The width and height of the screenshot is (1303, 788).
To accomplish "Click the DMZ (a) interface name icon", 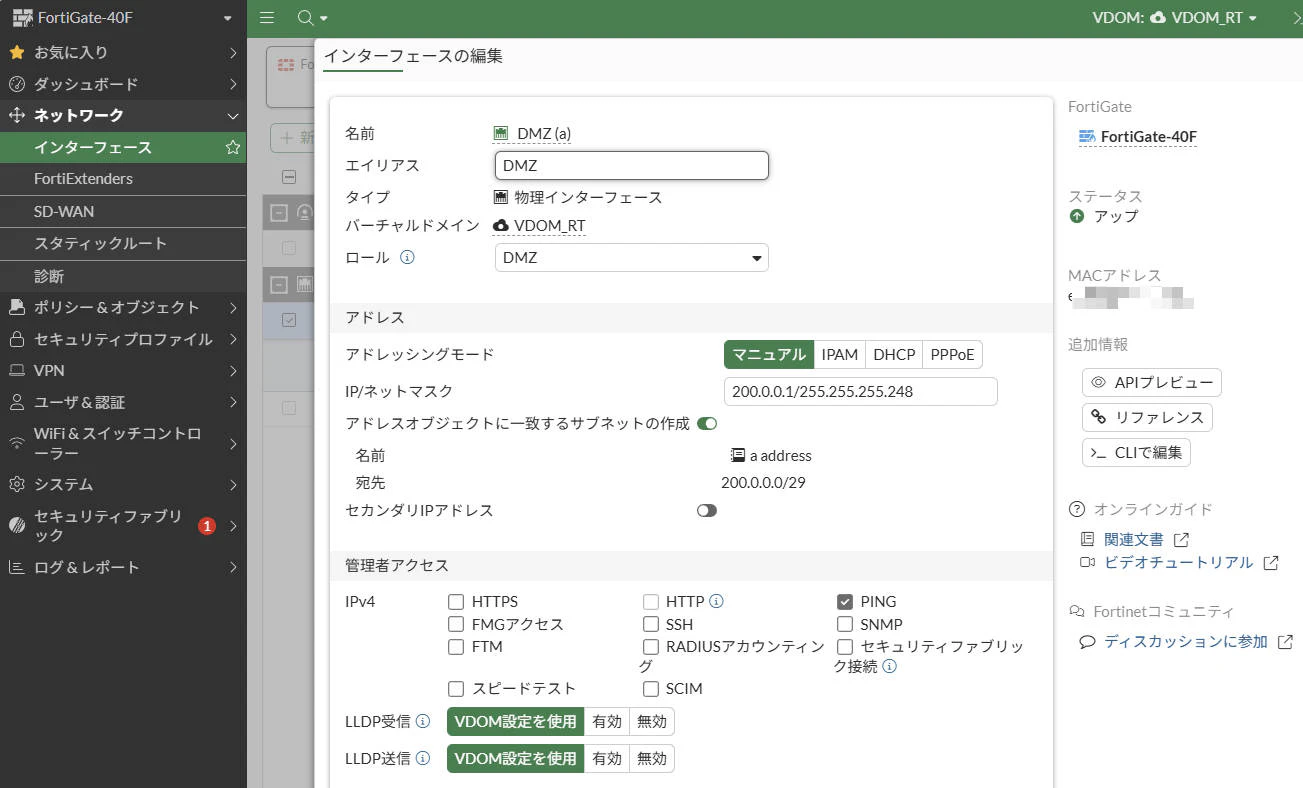I will tap(502, 133).
